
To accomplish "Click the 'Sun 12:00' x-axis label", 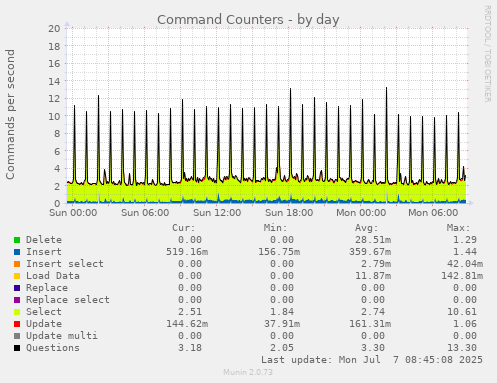I will pos(217,213).
